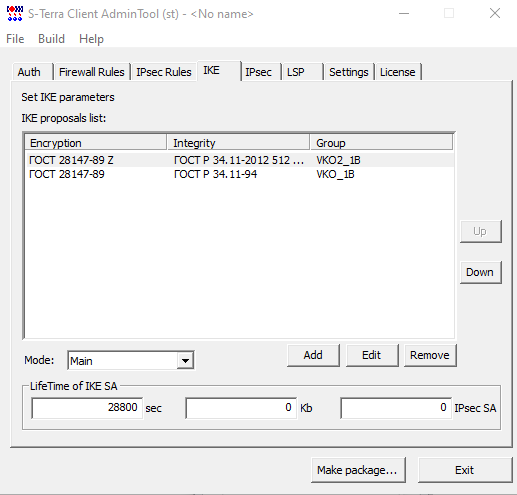Click the S-Terra app icon in title bar
517x495 pixels.
click(x=15, y=13)
